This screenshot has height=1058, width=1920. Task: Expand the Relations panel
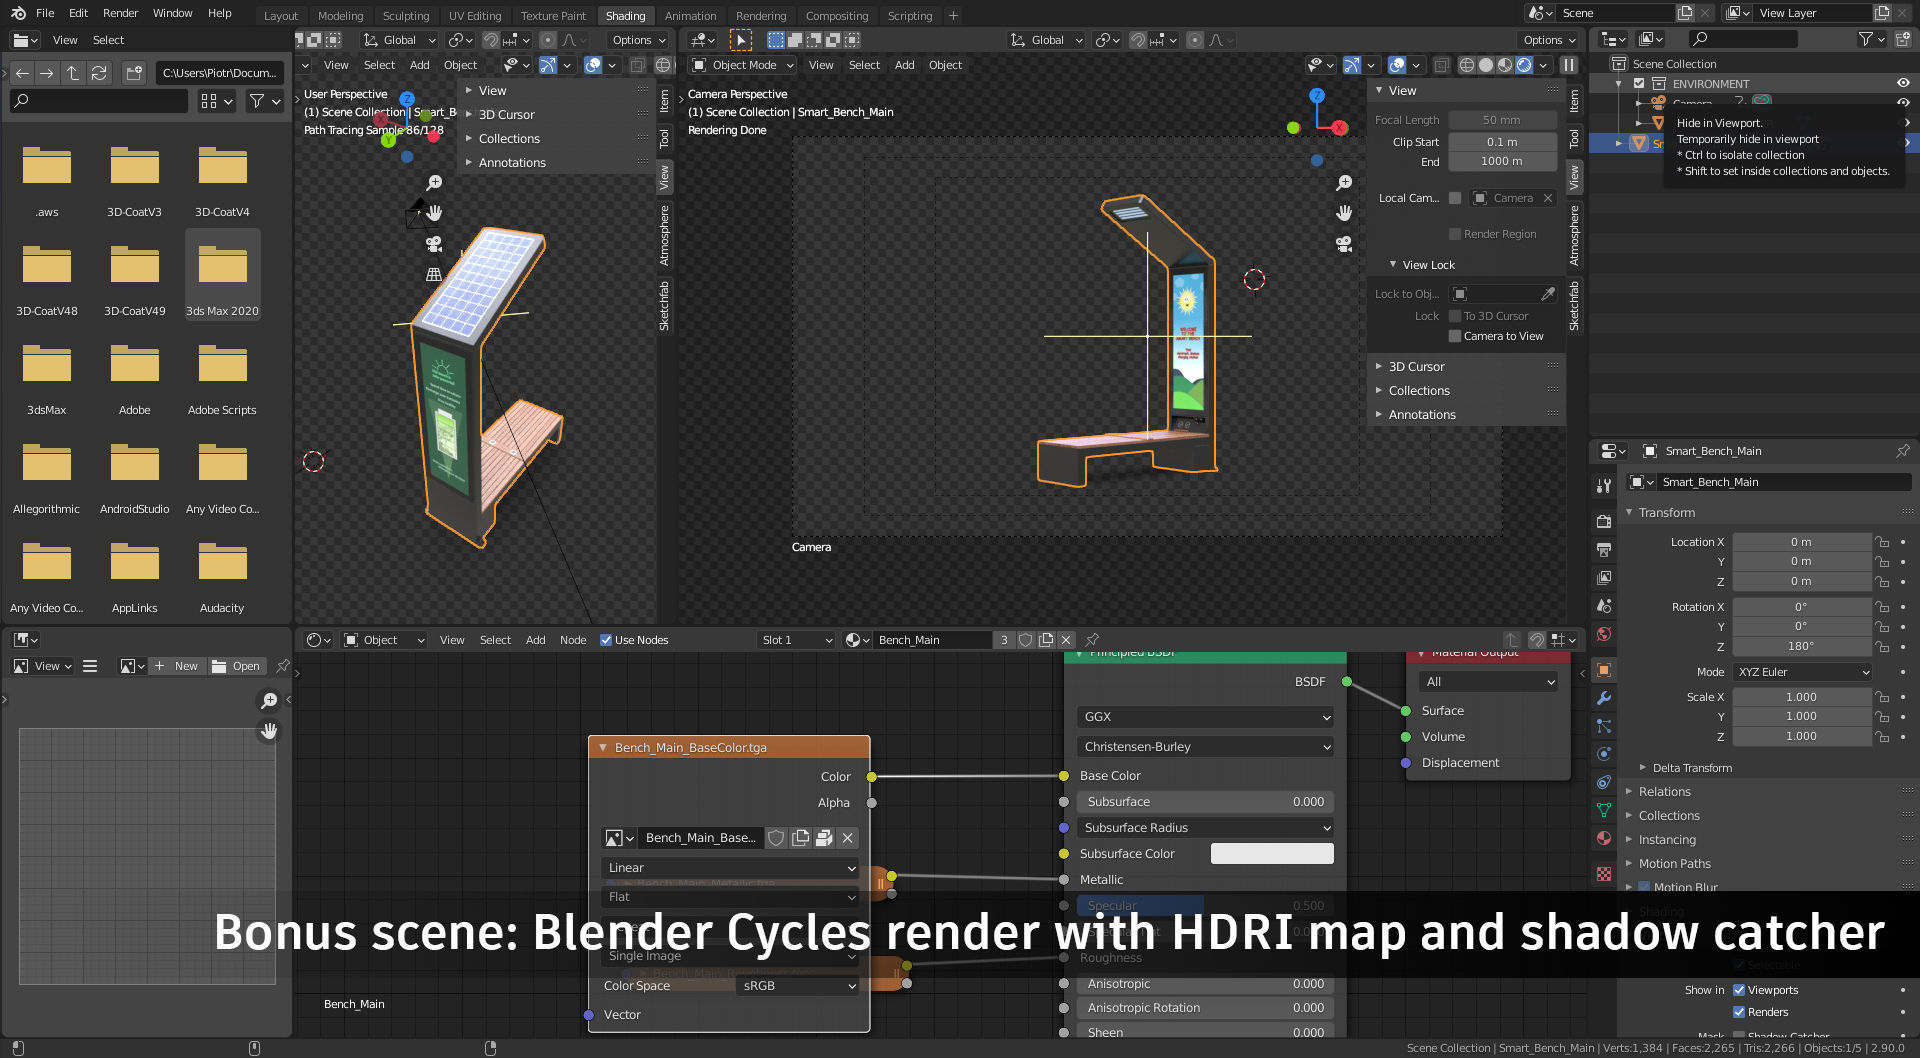[1664, 792]
